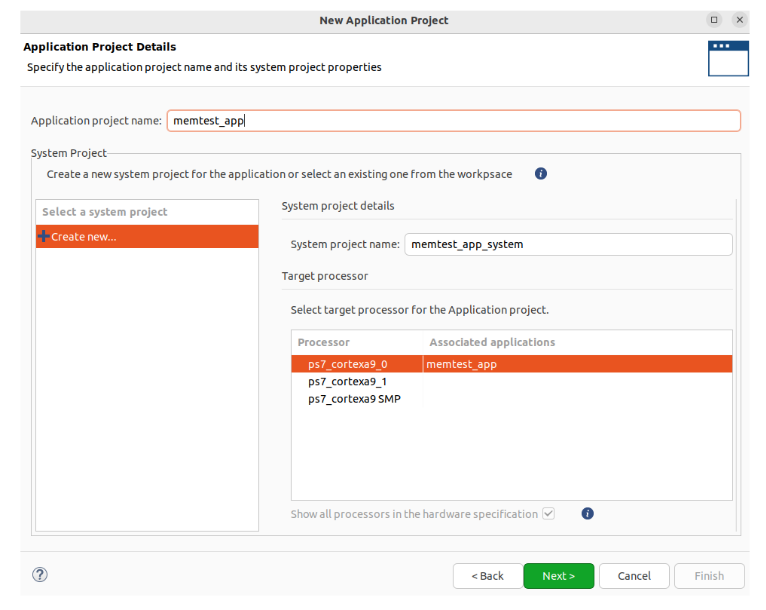Viewport: 766px width, 610px height.
Task: Select ps7_cortexa9_0 processor row
Action: [511, 364]
